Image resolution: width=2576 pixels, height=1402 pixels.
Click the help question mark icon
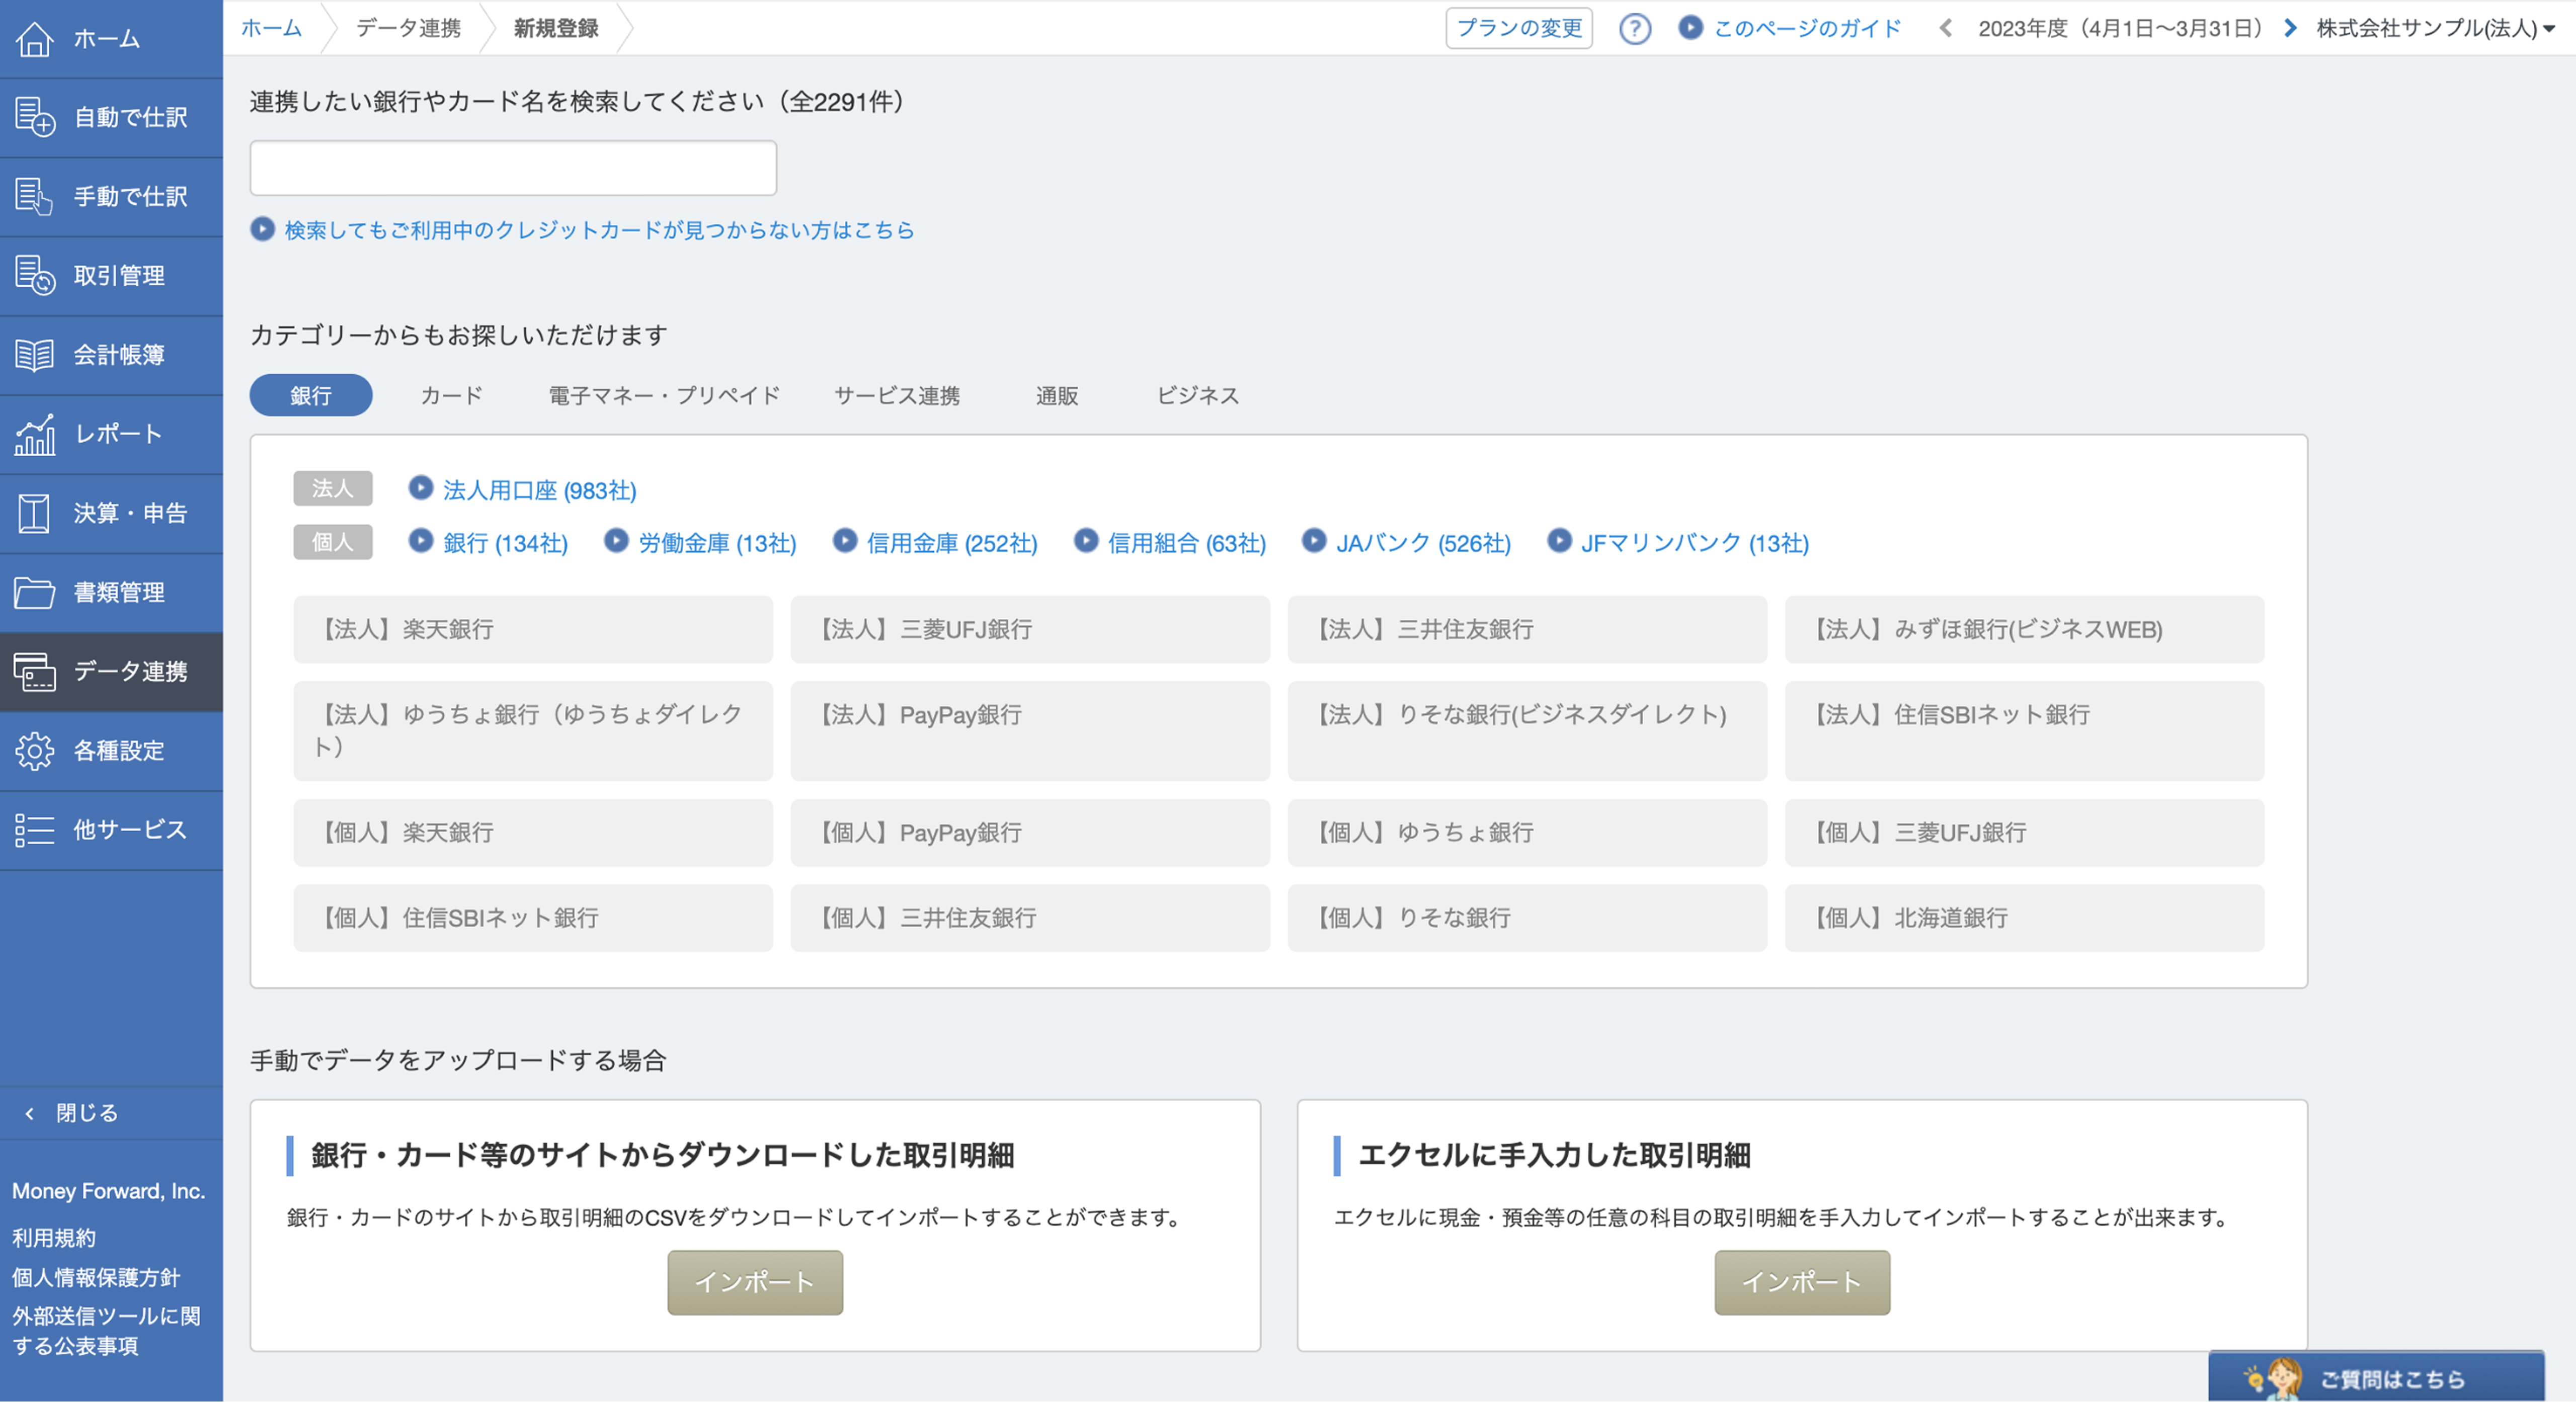coord(1634,28)
